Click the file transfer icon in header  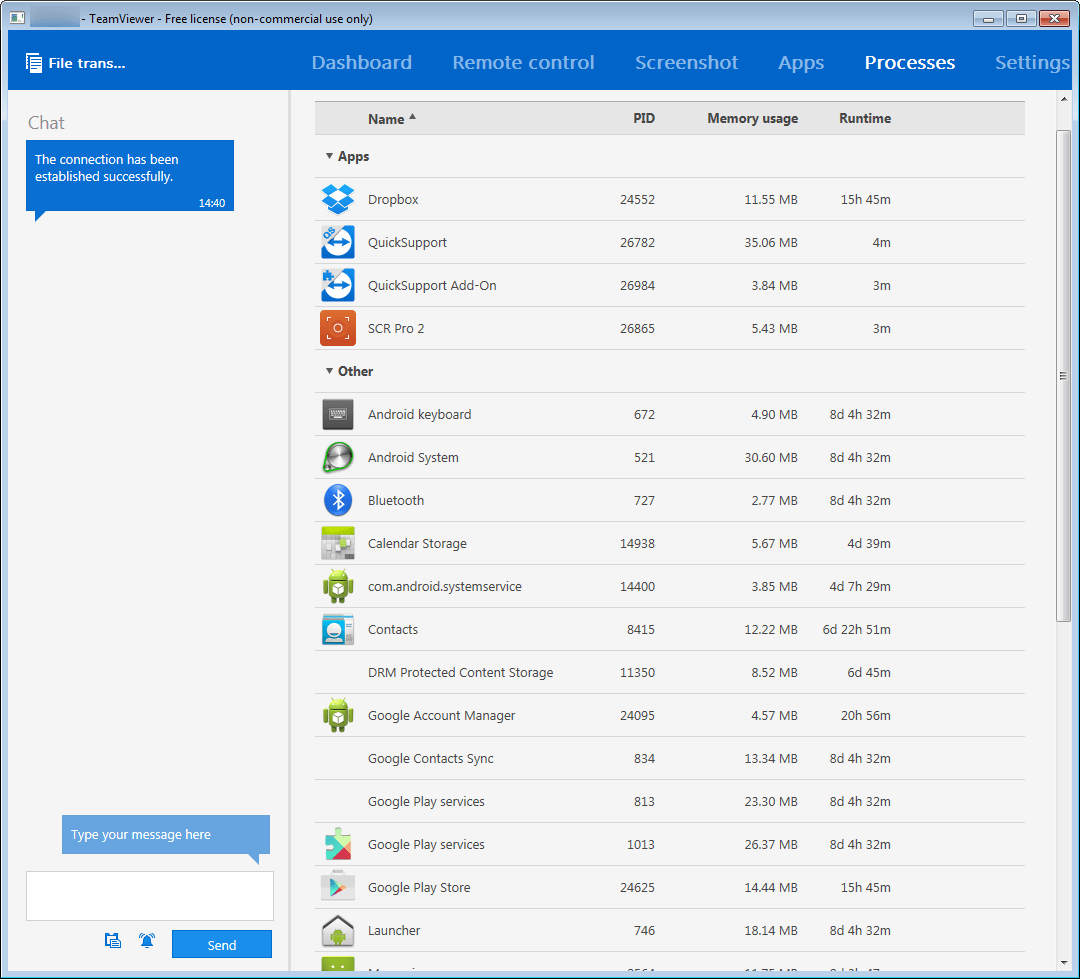[x=34, y=63]
